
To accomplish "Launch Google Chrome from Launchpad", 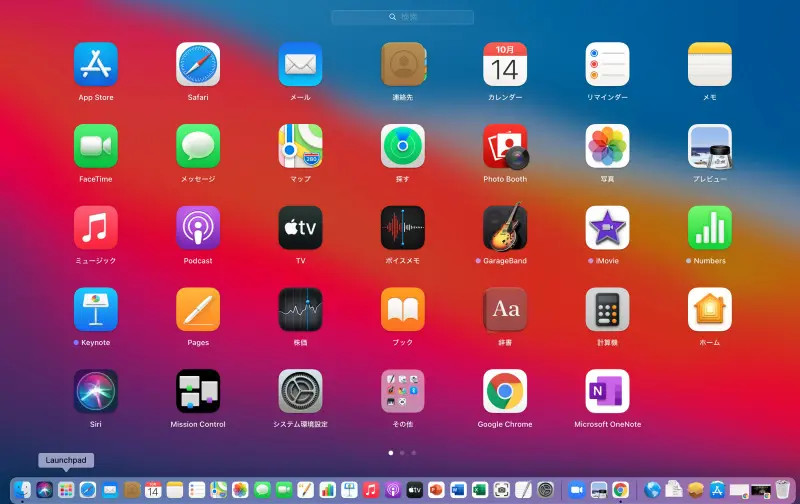I will click(505, 392).
